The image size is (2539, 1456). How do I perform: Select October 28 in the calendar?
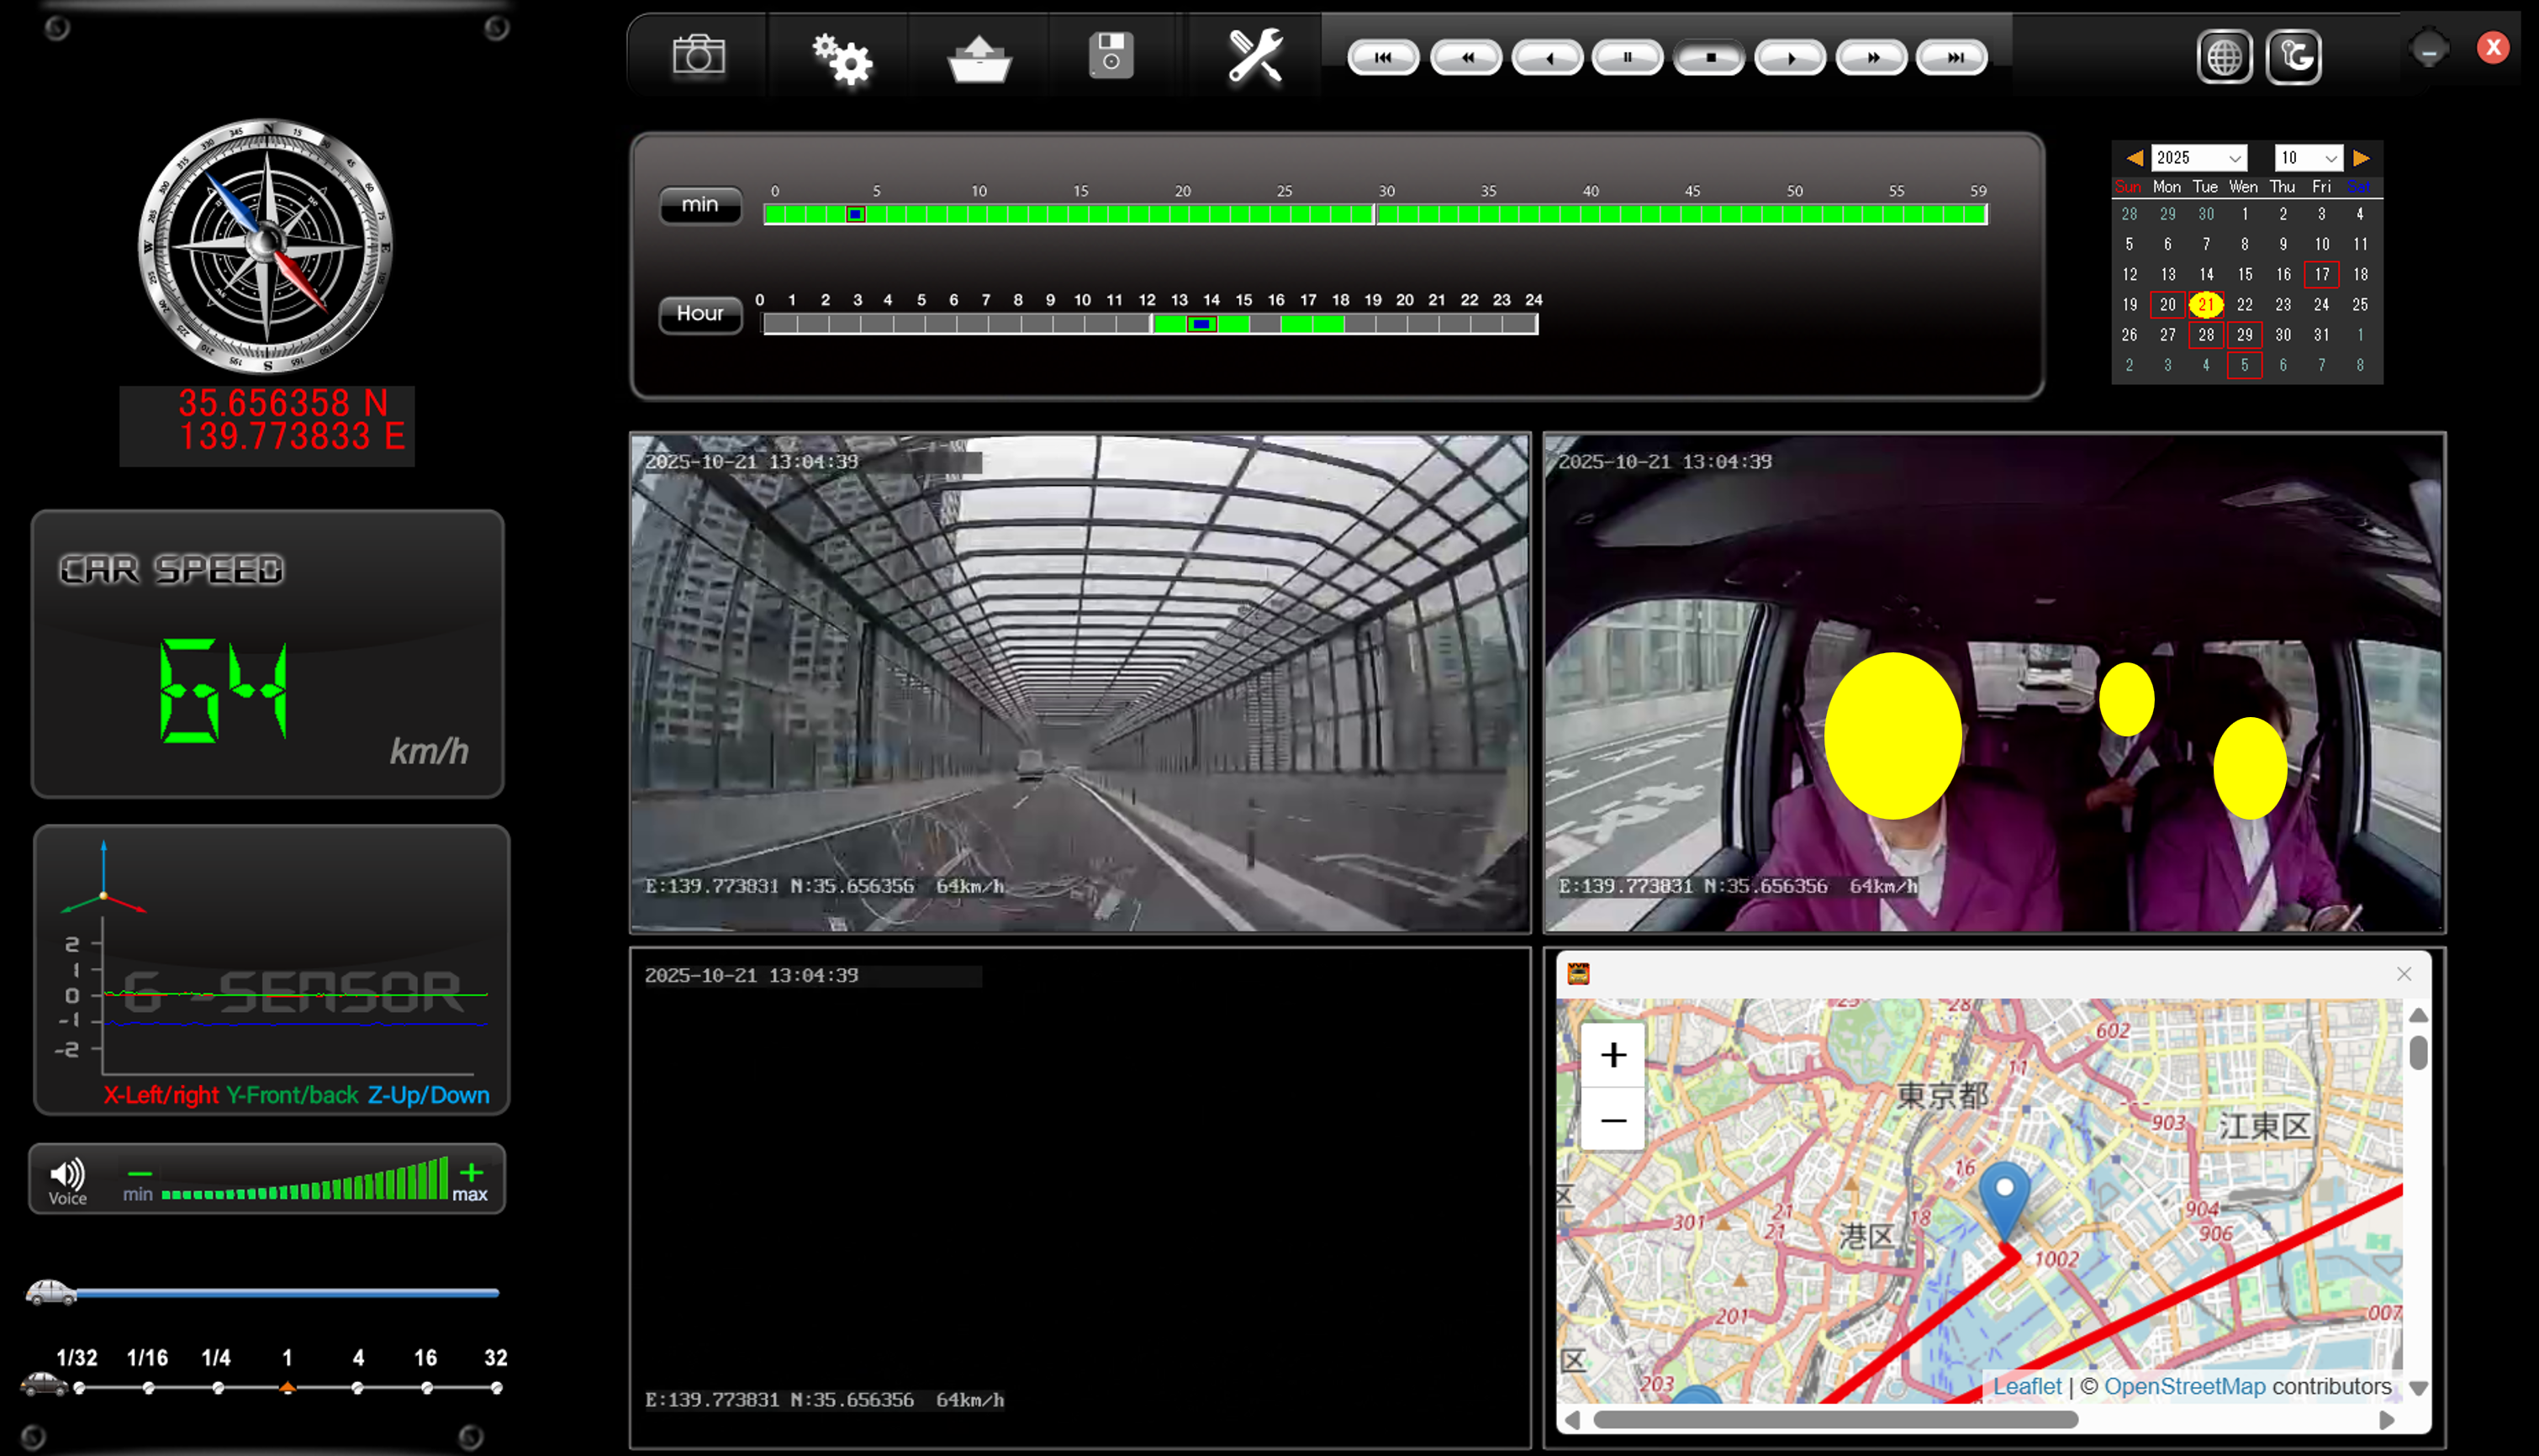coord(2206,335)
